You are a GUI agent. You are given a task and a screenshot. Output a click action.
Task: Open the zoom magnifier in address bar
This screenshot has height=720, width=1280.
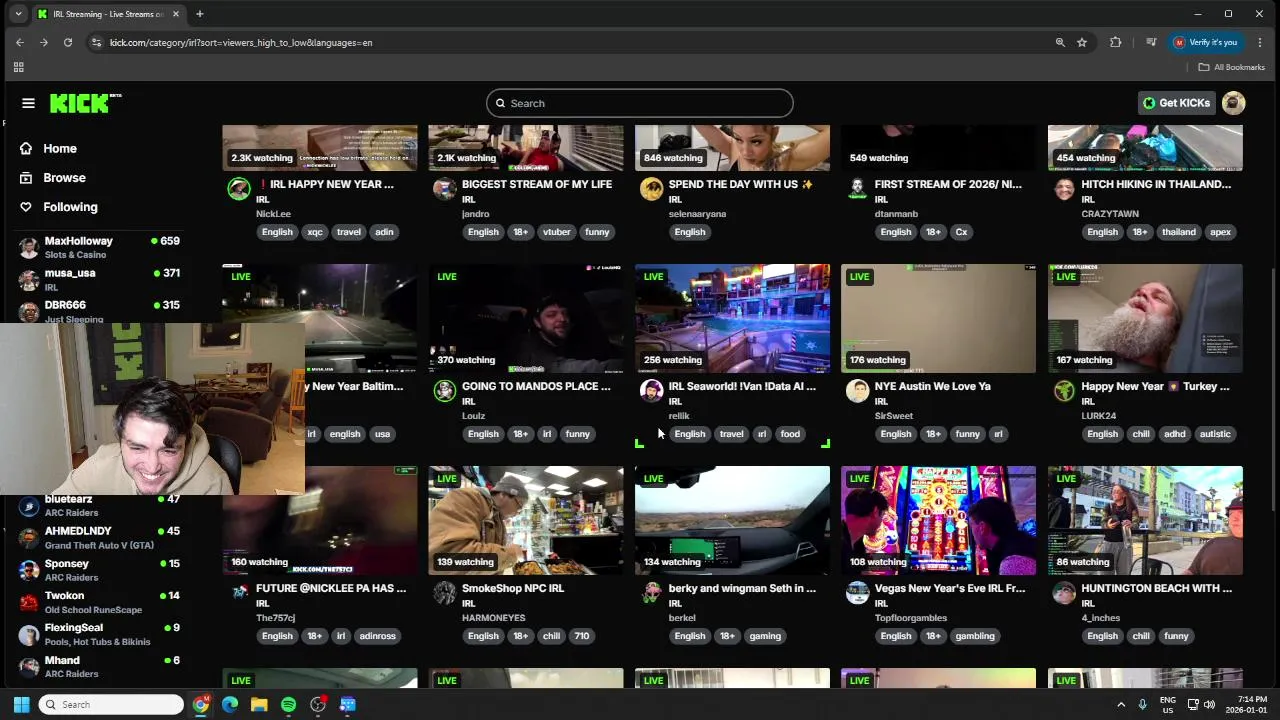[1060, 42]
